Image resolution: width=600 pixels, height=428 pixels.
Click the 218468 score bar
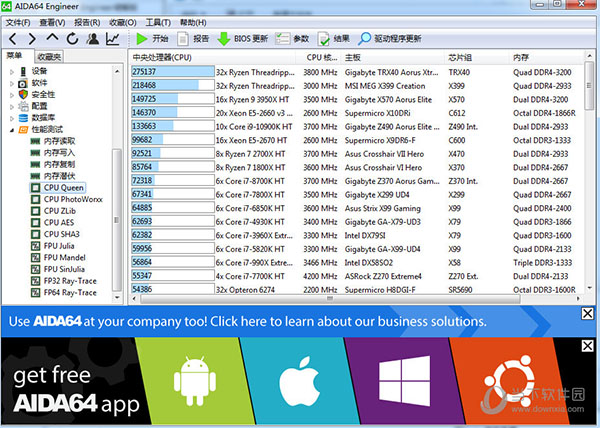(x=173, y=85)
